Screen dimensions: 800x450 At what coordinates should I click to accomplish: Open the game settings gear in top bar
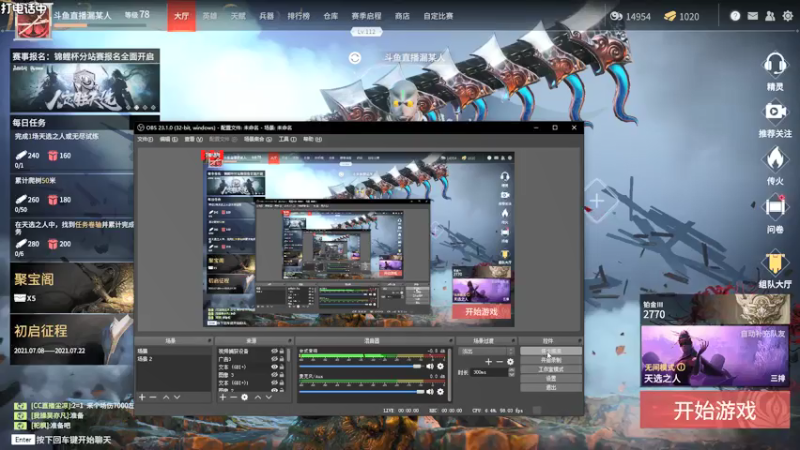[788, 16]
